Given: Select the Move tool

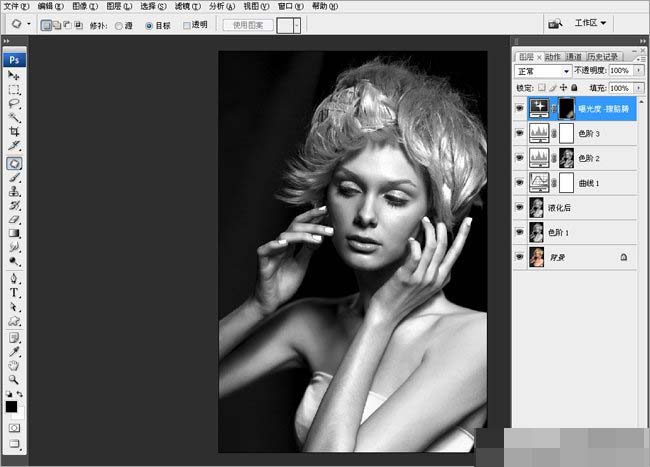Looking at the screenshot, I should pyautogui.click(x=14, y=75).
